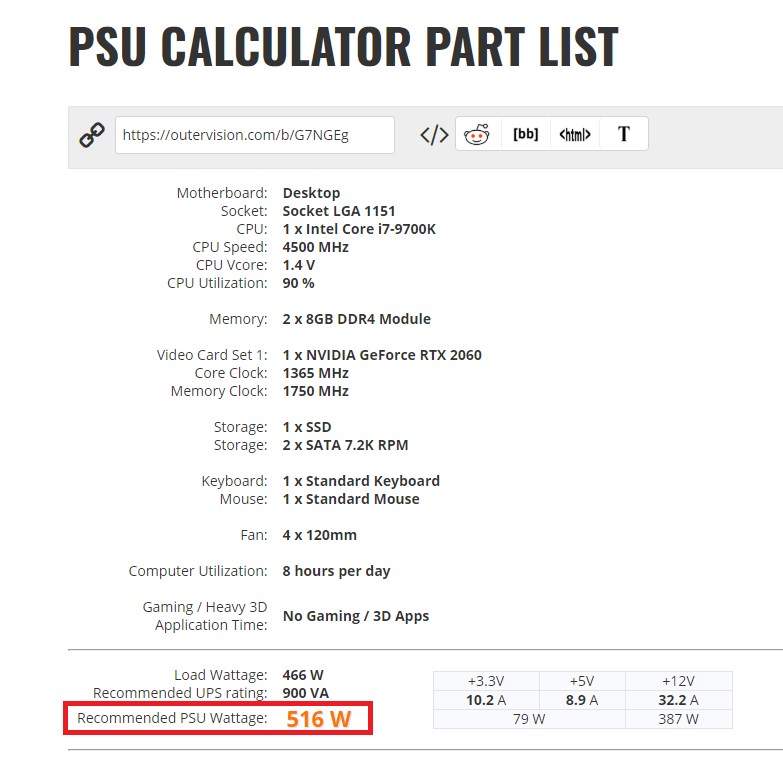Select the 900 VA UPS rating value

(306, 693)
